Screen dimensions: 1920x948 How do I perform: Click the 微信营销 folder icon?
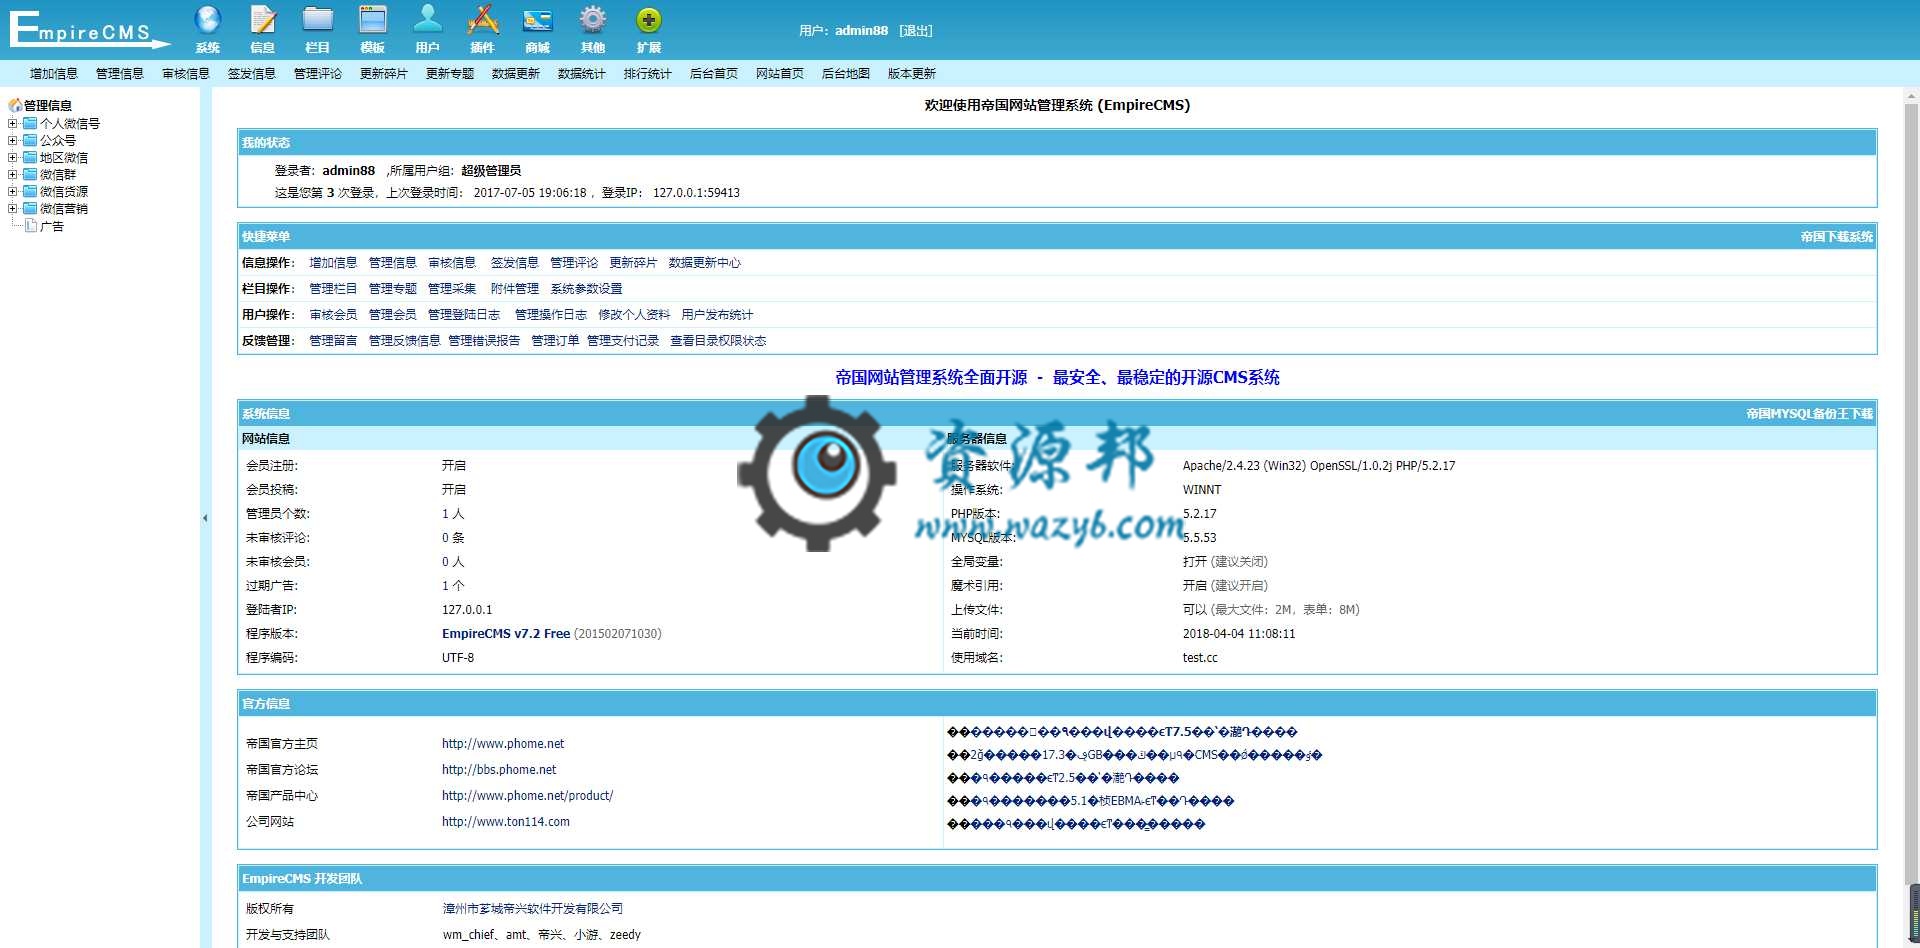30,208
